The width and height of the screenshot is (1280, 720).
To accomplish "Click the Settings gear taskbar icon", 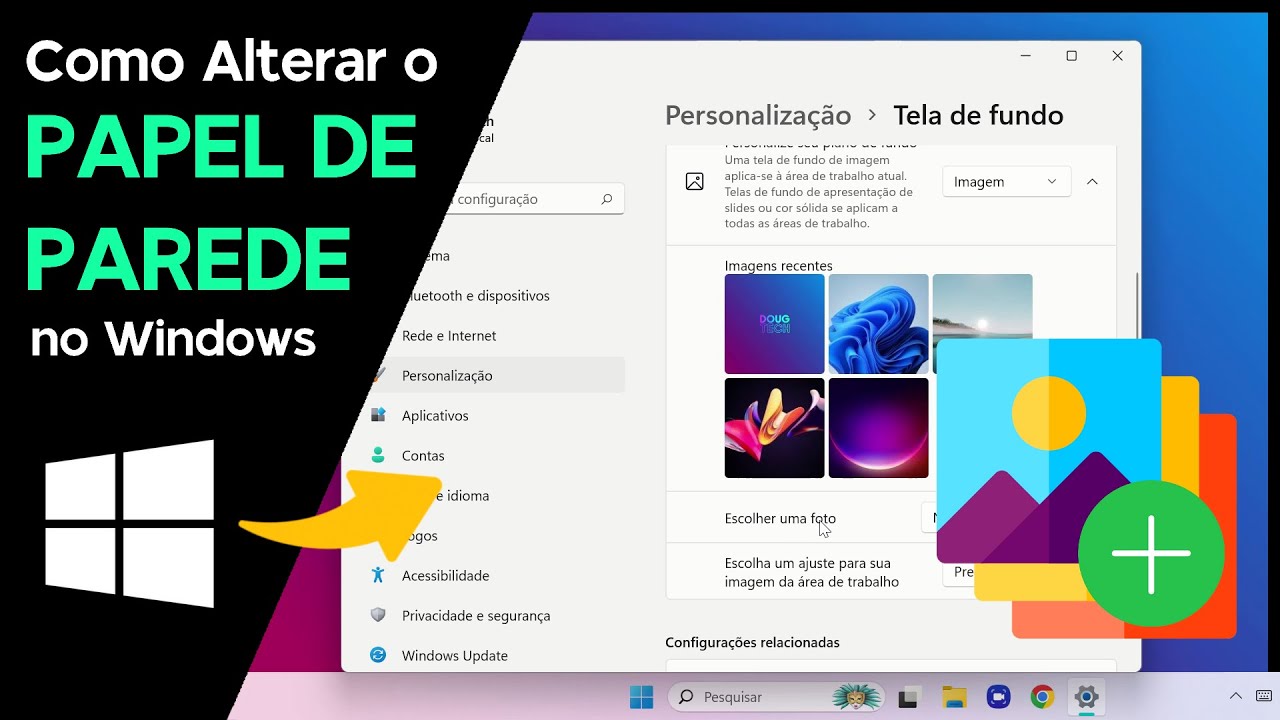I will [1086, 697].
